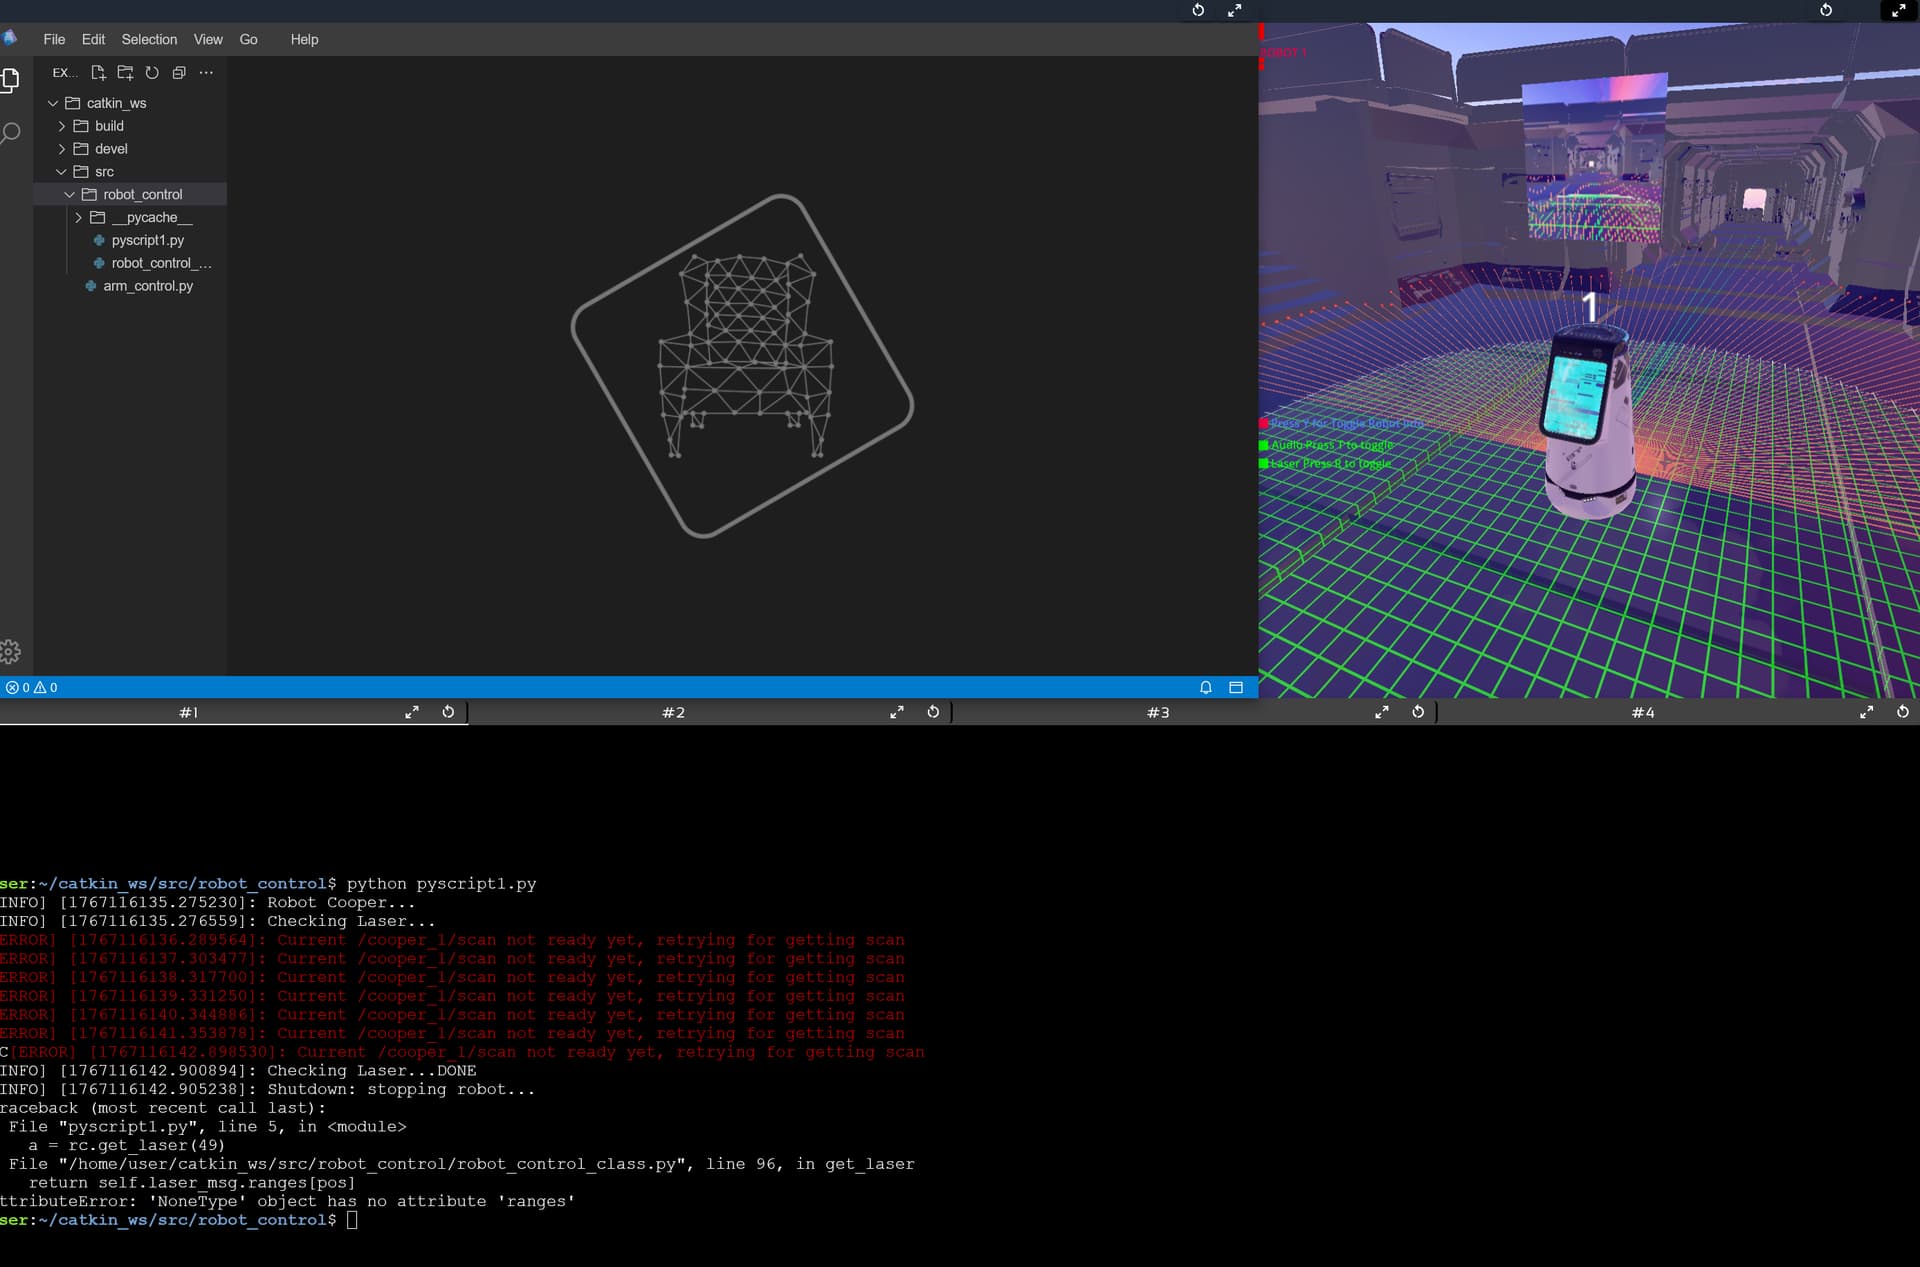
Task: Switch to the #2 pane tab
Action: pos(673,713)
